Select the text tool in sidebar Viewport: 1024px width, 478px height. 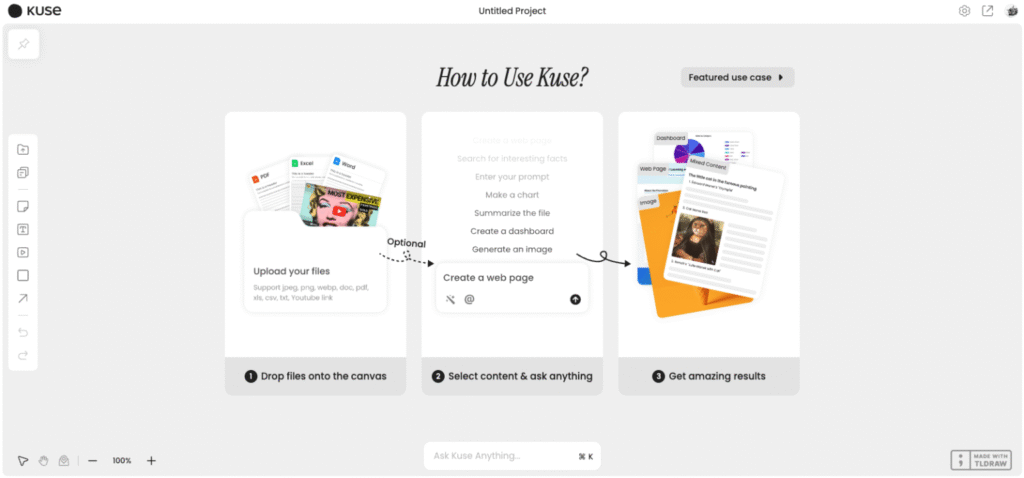pos(23,229)
